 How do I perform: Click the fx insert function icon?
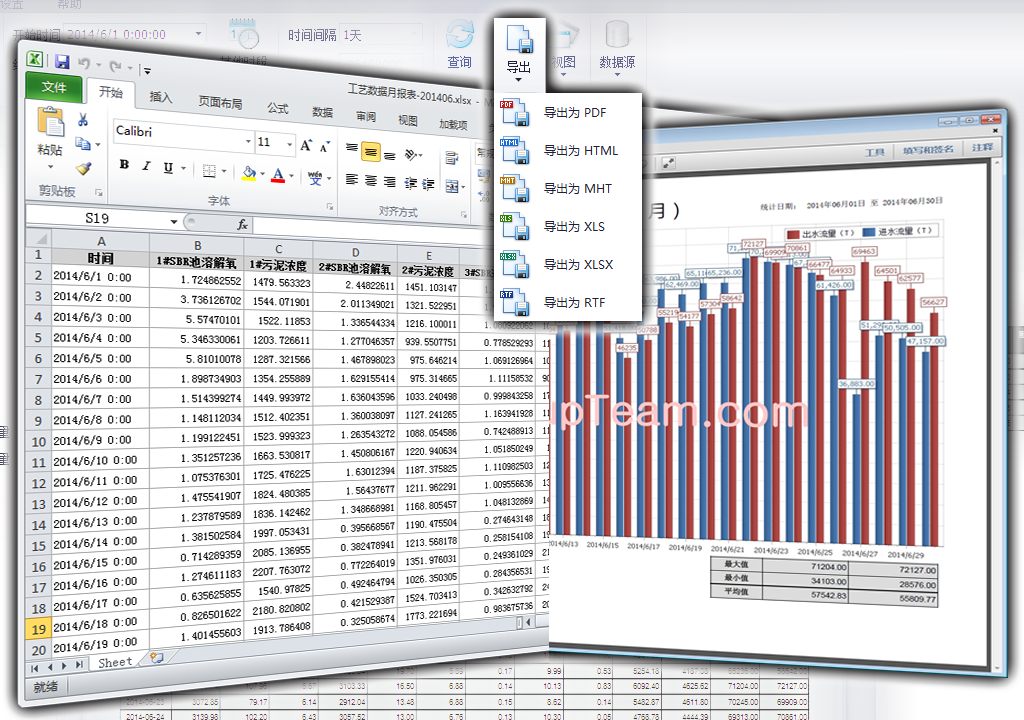[x=242, y=225]
